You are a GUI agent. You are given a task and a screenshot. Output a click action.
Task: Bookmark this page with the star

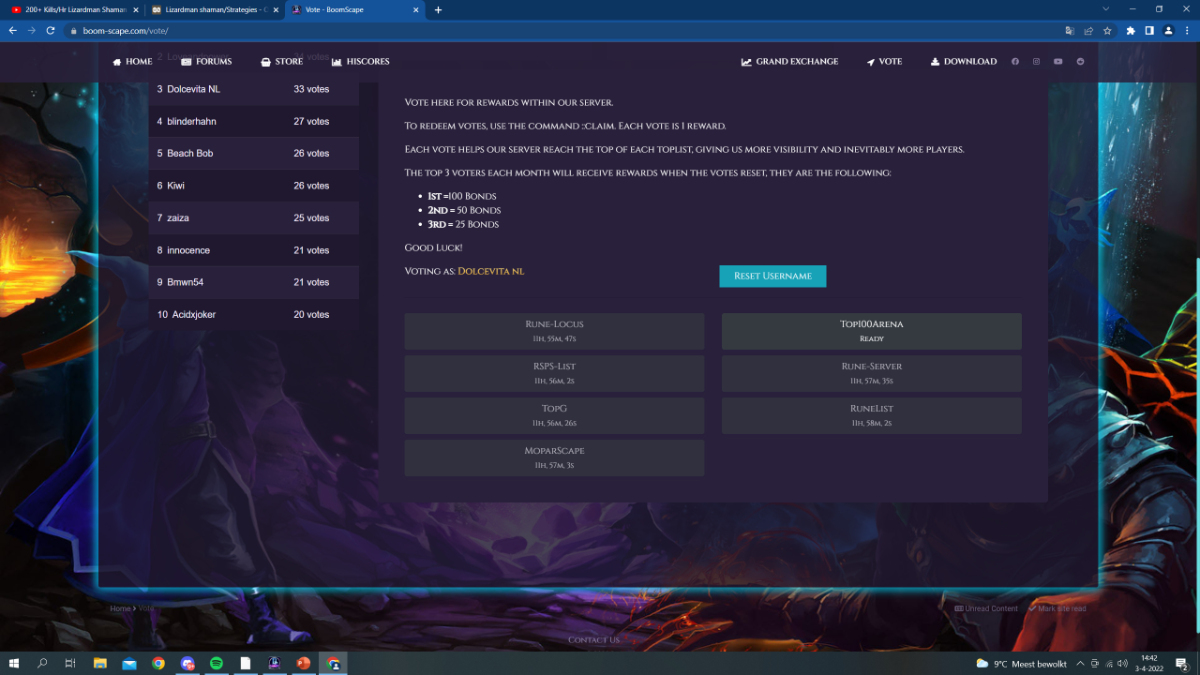[x=1107, y=31]
